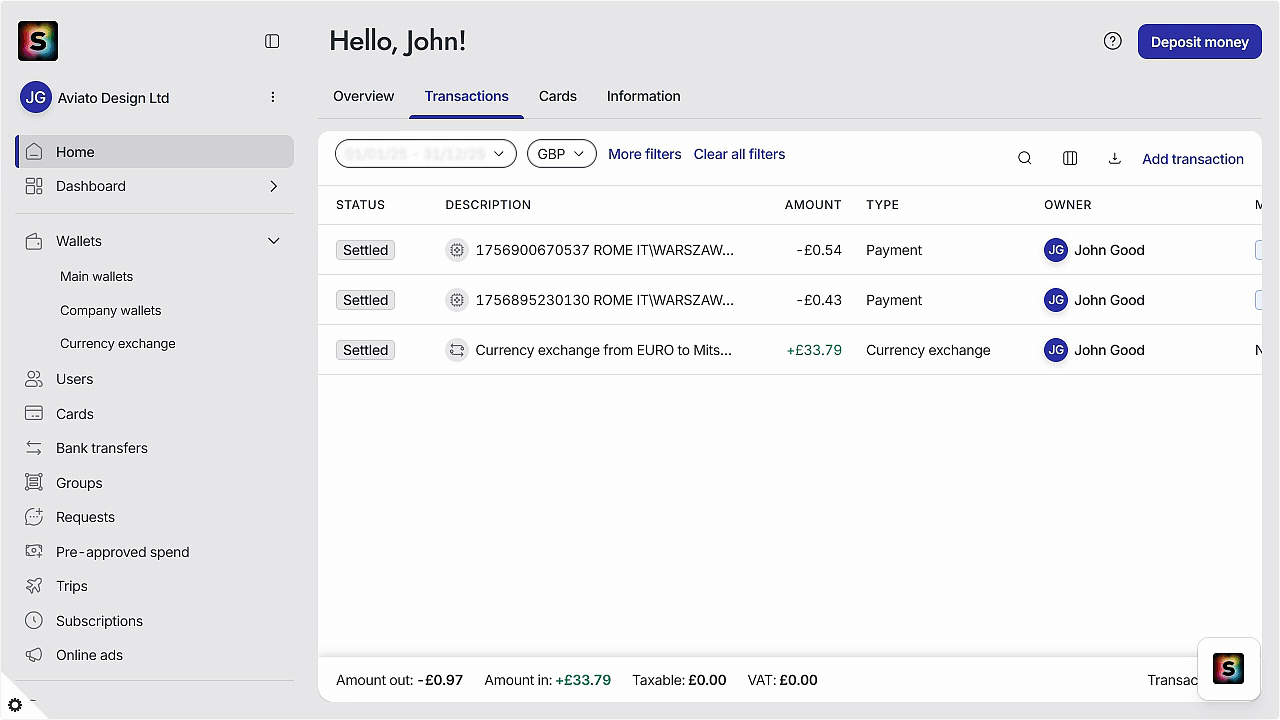Click the download transactions icon
Image resolution: width=1280 pixels, height=720 pixels.
[x=1114, y=158]
